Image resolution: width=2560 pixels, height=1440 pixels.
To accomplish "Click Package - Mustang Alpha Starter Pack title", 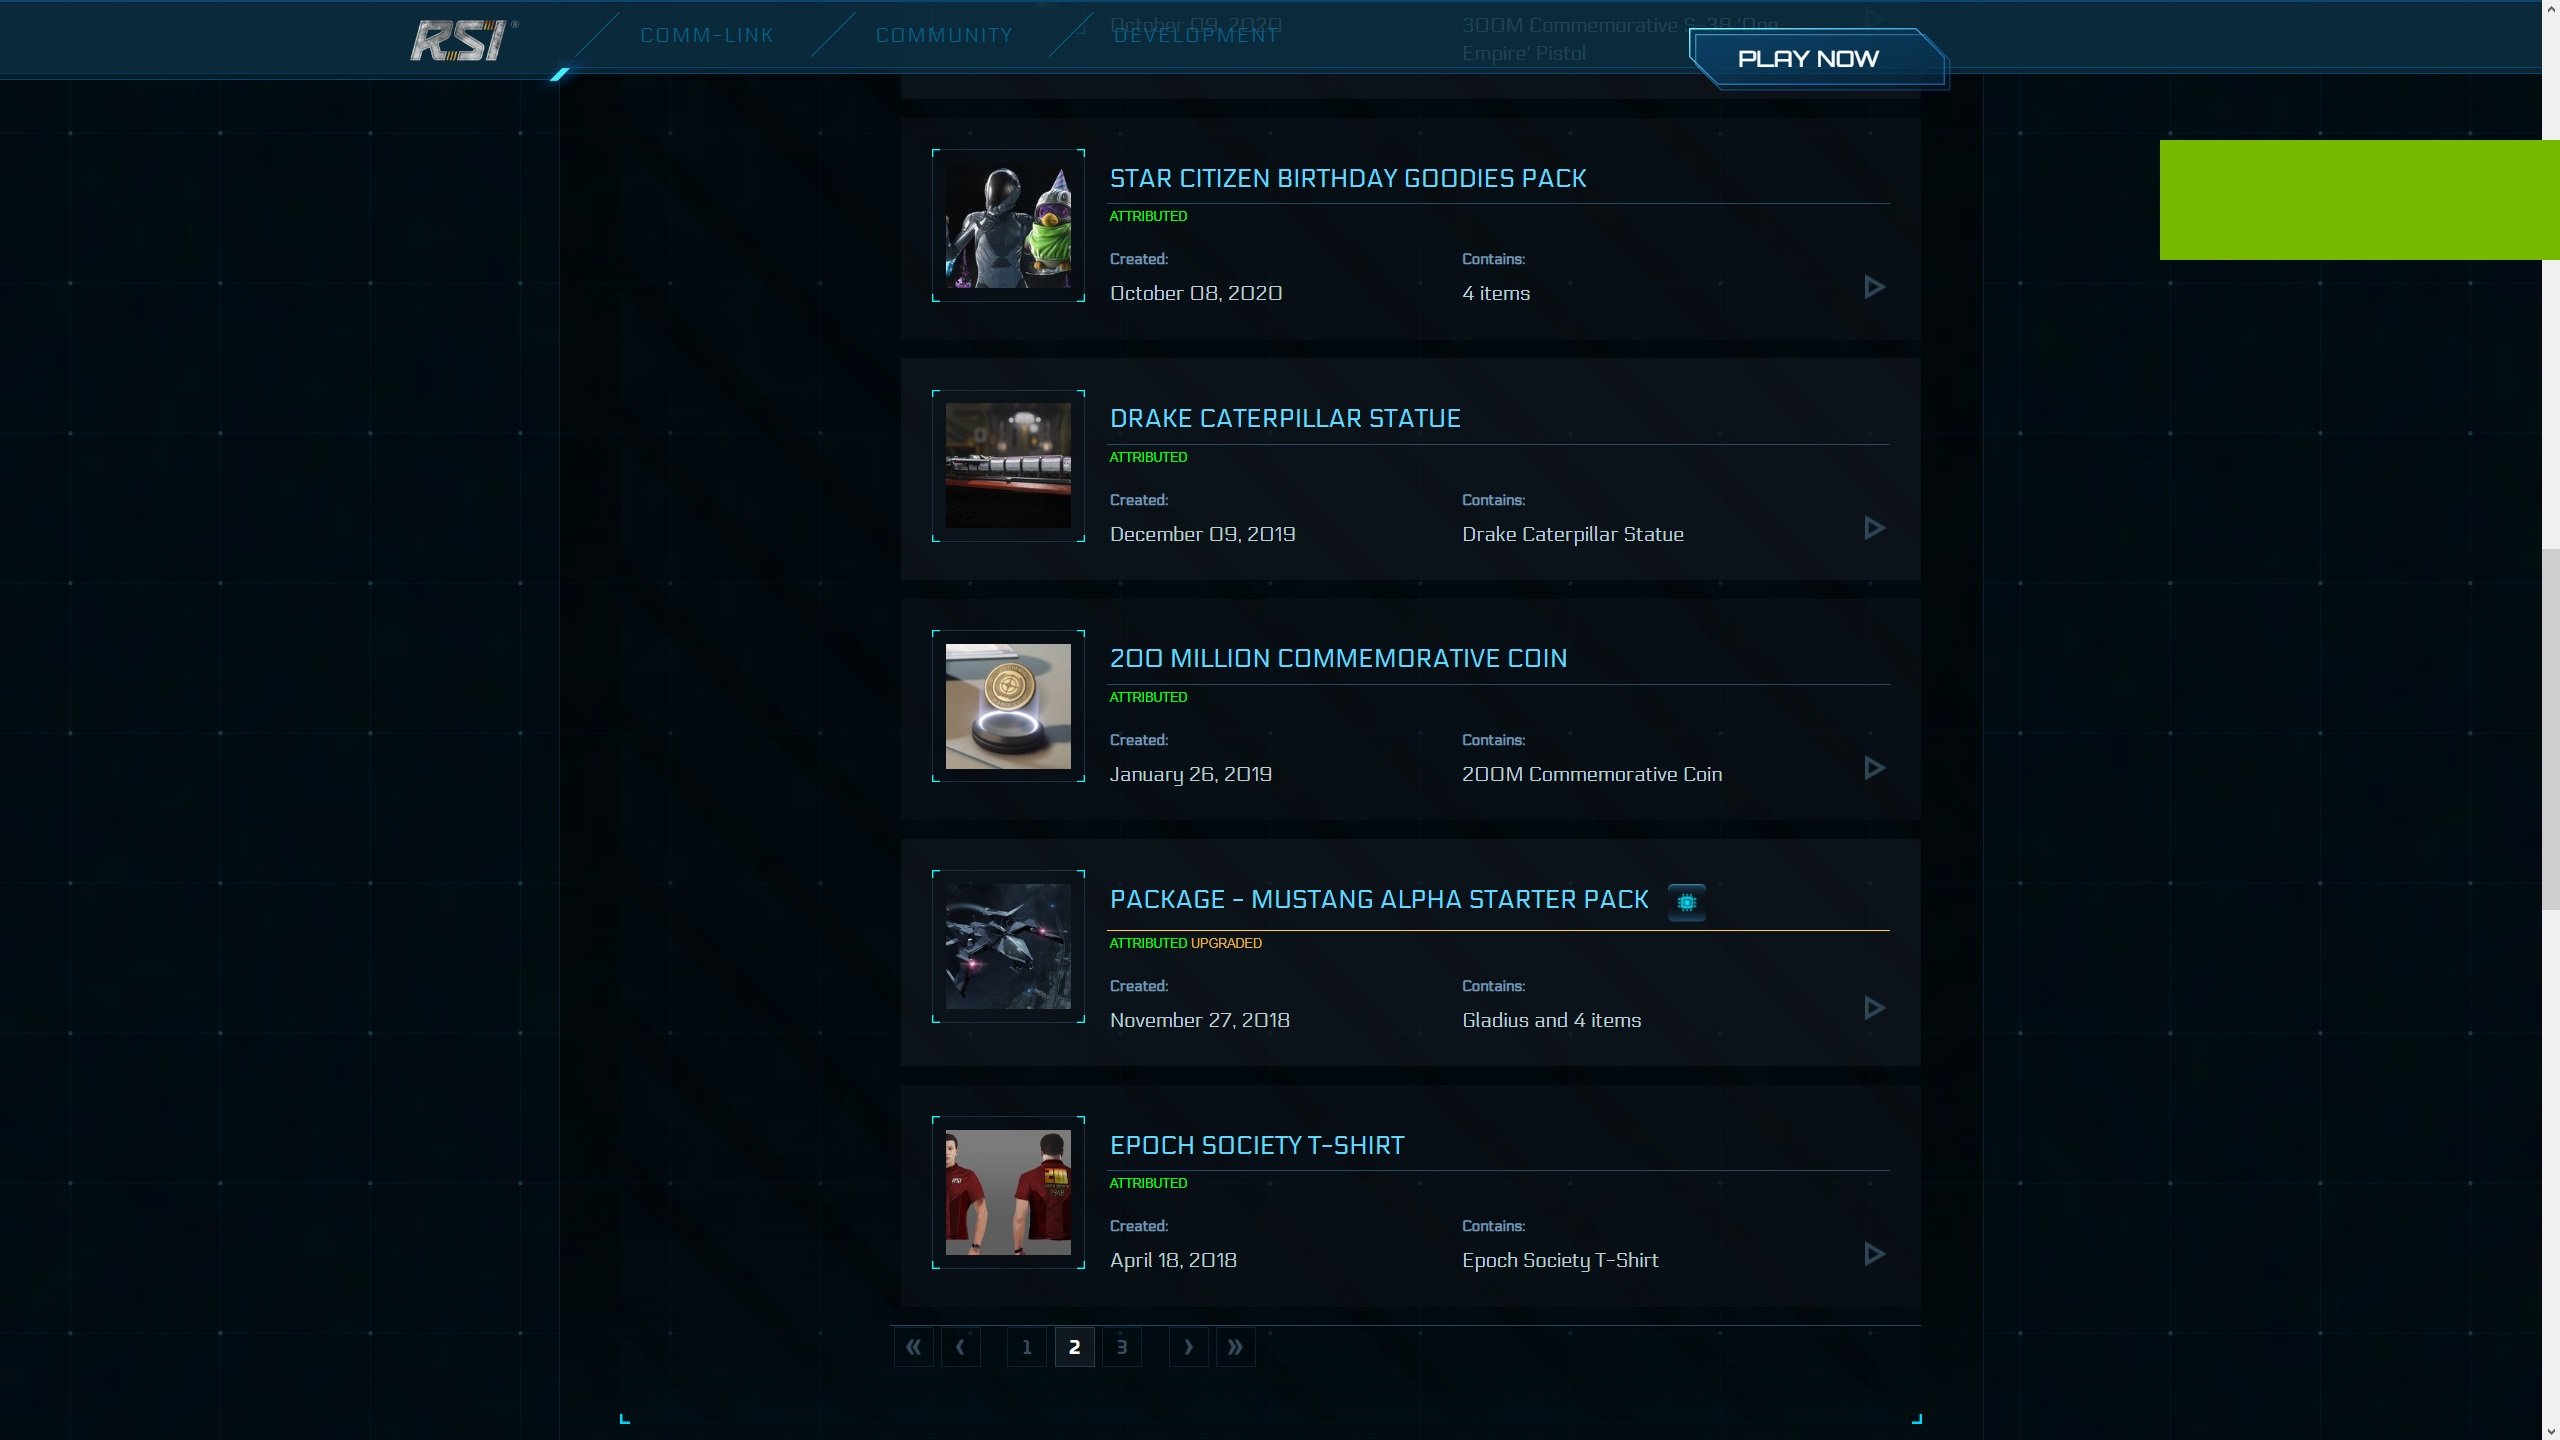I will pyautogui.click(x=1379, y=899).
